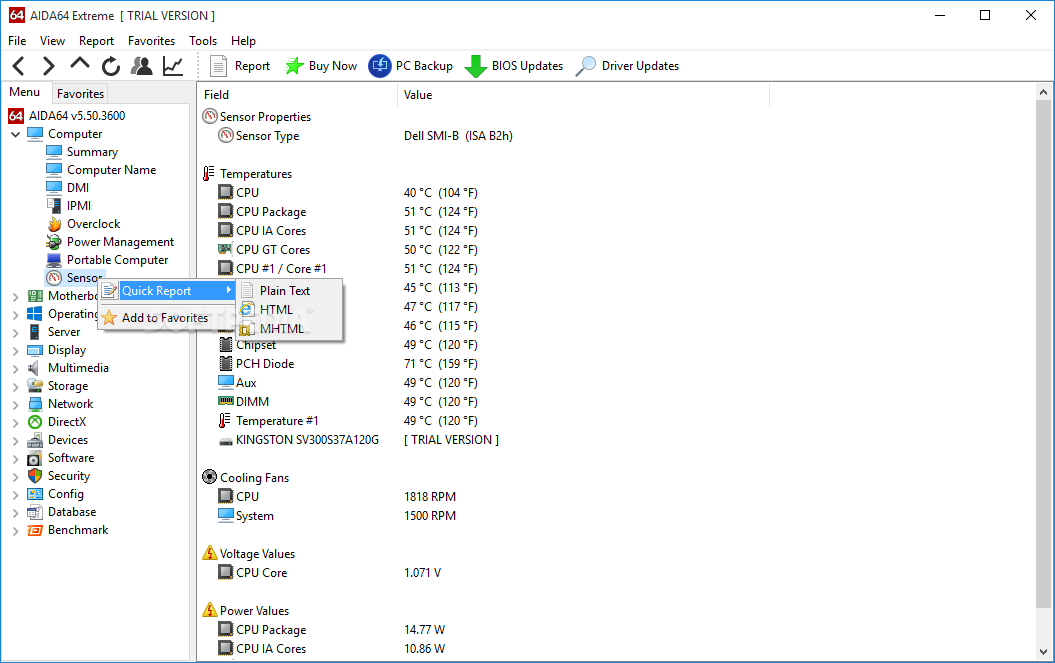Click the Field column header
Viewport: 1055px width, 663px height.
coord(297,95)
